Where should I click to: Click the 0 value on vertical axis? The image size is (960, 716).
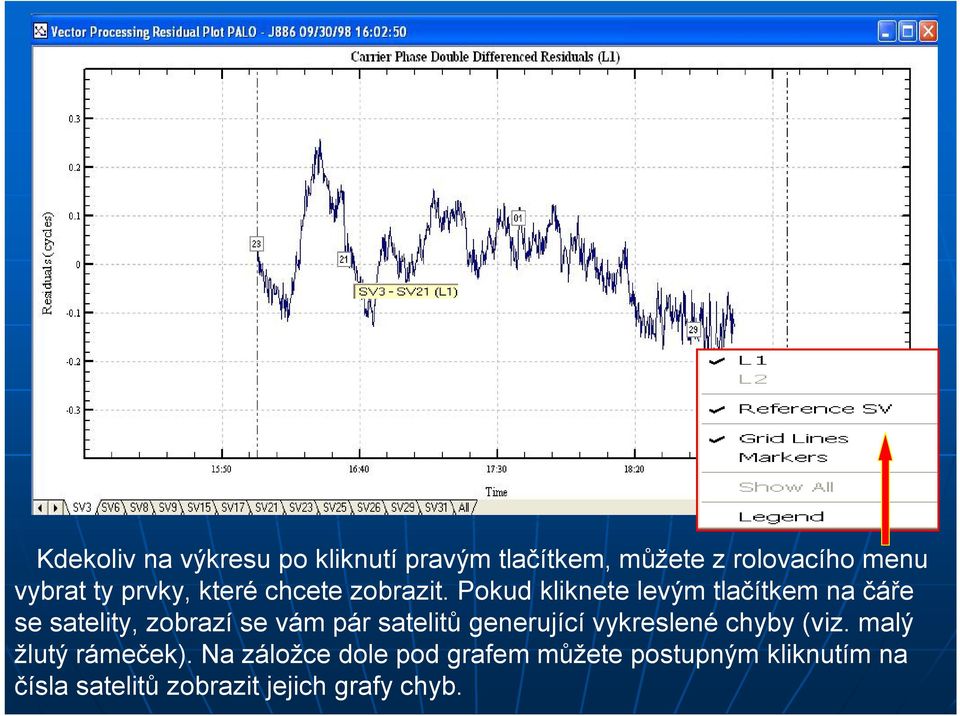[x=78, y=265]
